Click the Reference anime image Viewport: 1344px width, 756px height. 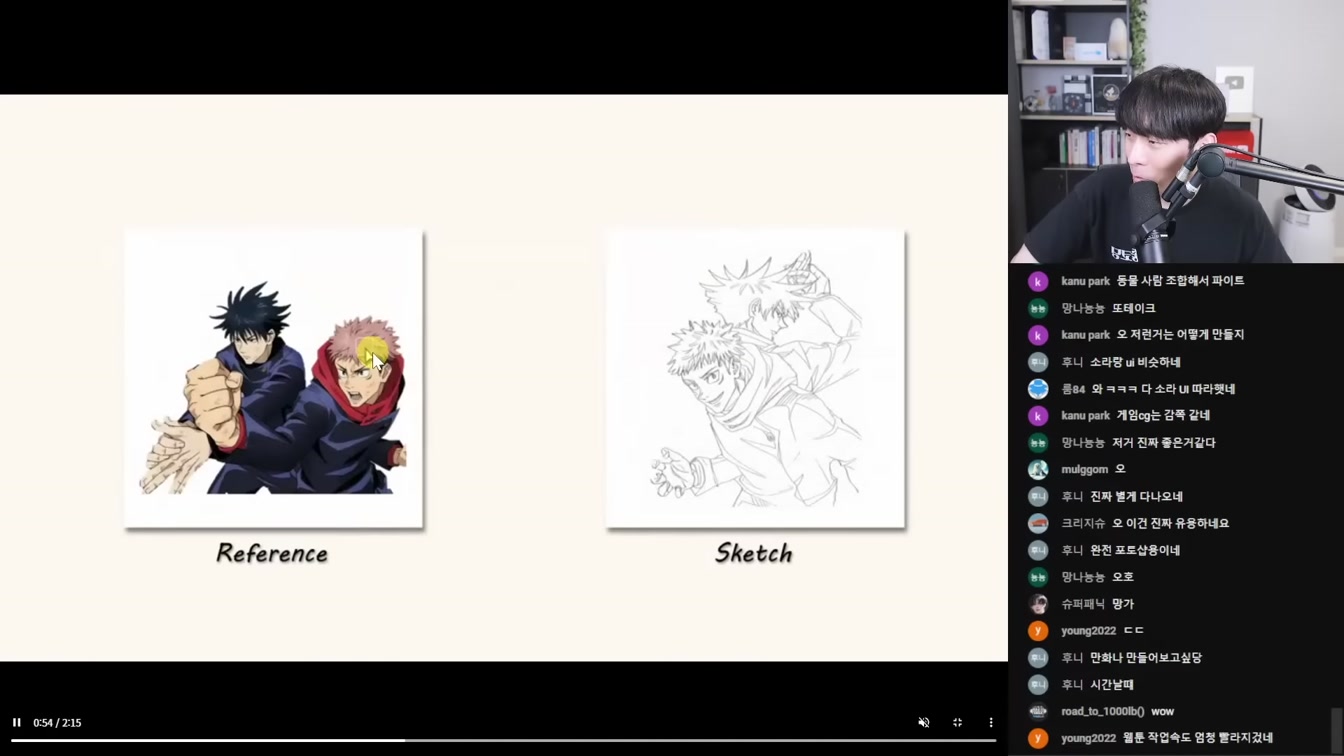tap(274, 378)
